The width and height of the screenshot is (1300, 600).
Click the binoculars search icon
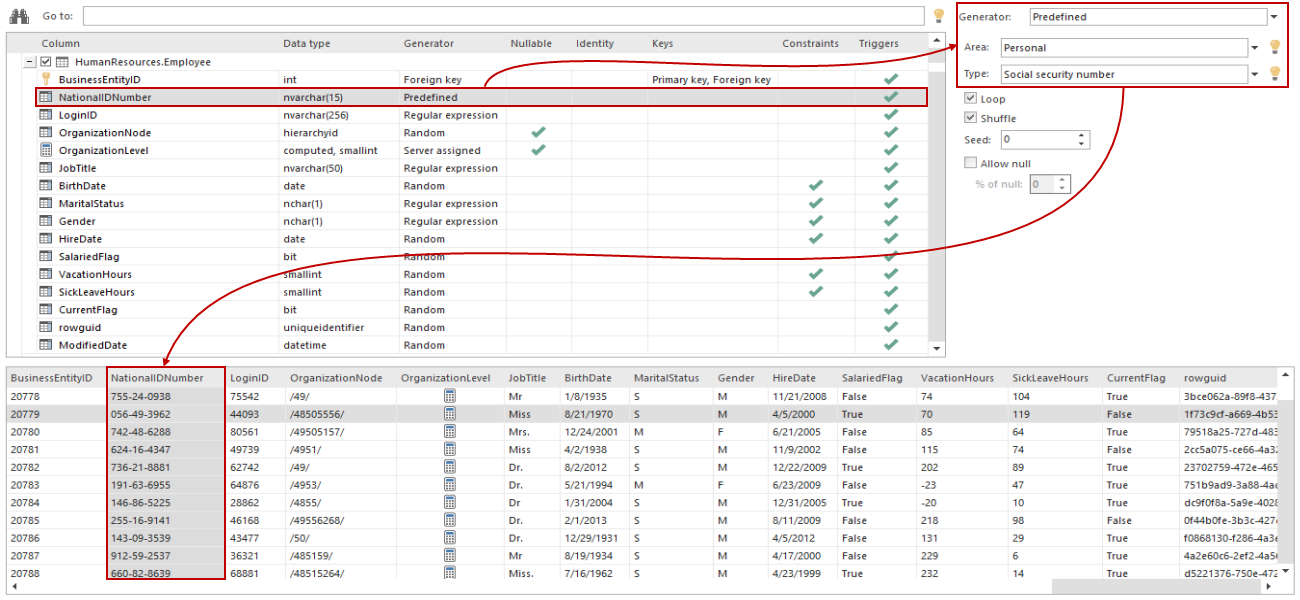20,16
